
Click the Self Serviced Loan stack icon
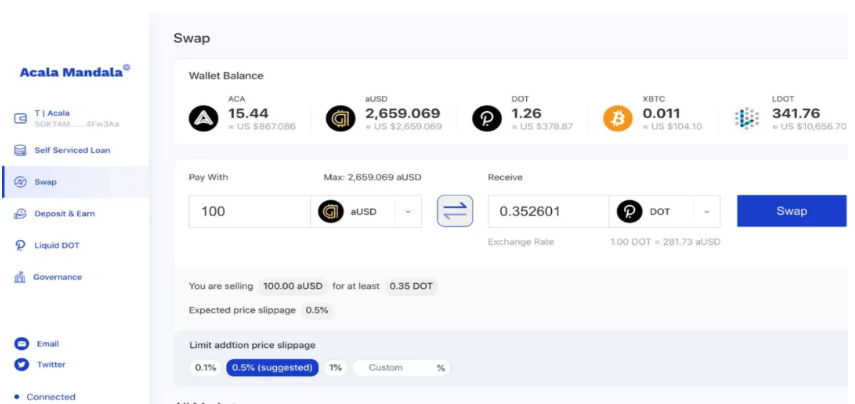pos(20,150)
